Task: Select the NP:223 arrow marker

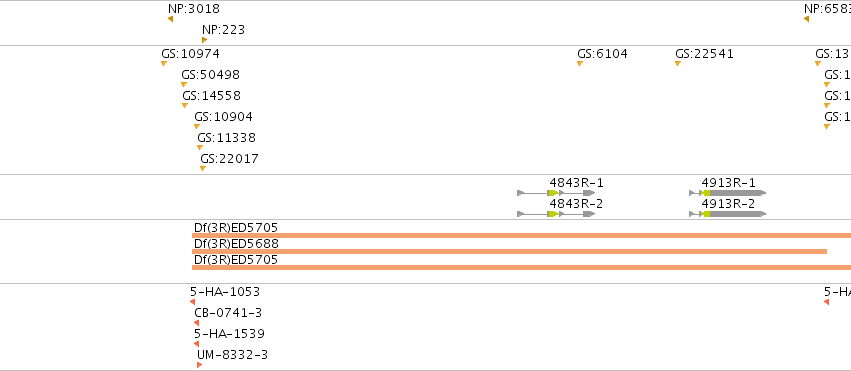Action: (x=205, y=40)
